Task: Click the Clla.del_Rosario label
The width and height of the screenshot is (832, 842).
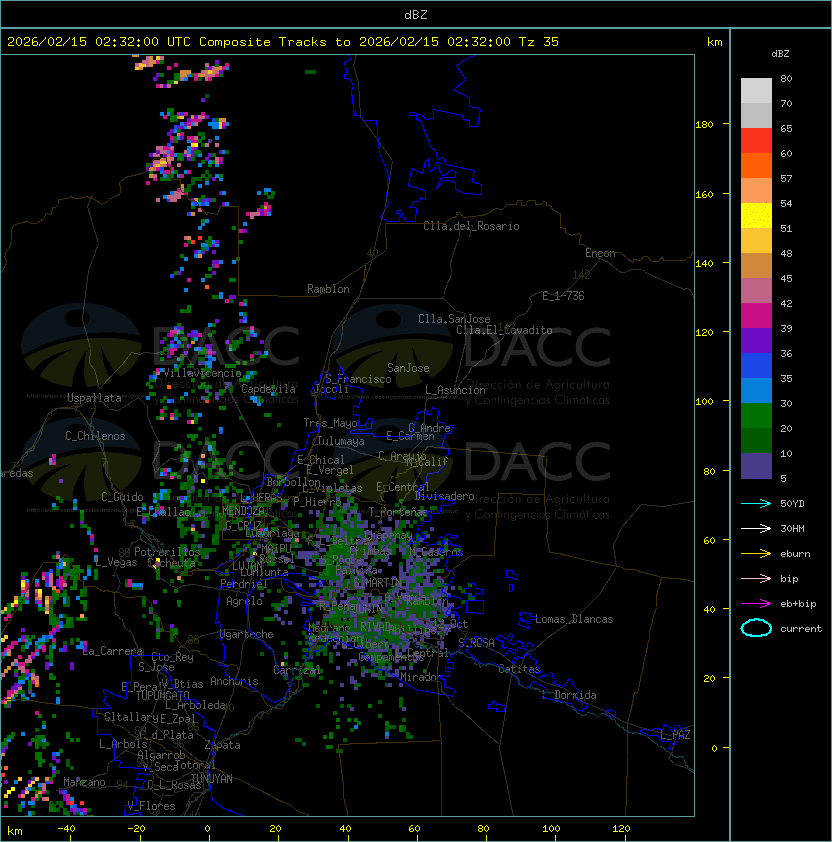Action: tap(471, 226)
